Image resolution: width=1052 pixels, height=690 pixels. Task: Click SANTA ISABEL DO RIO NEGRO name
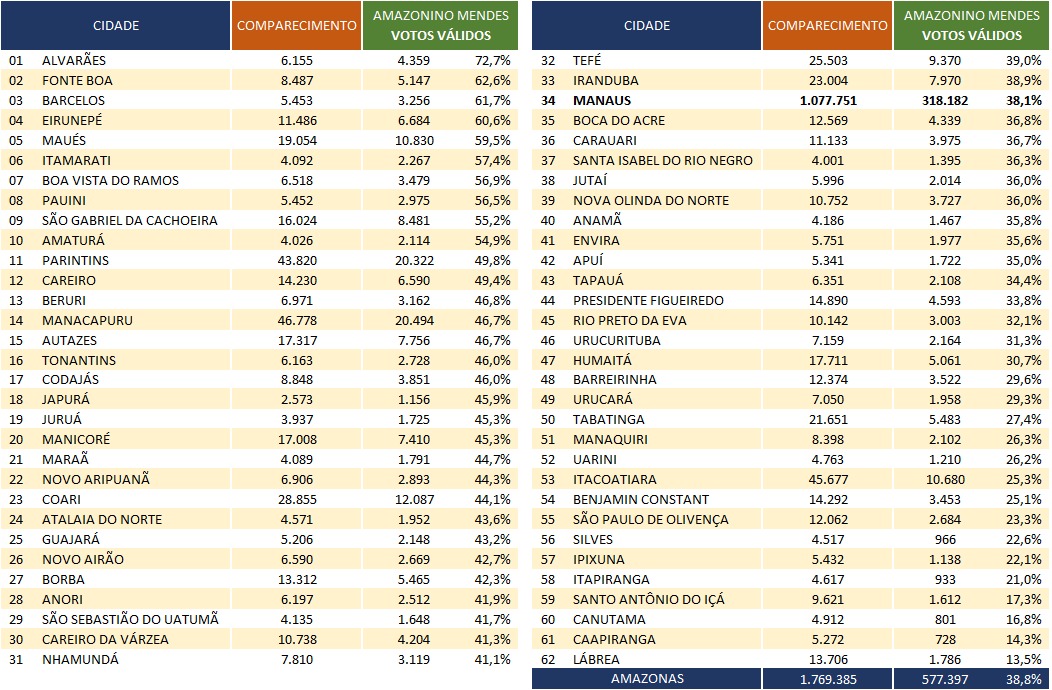click(x=663, y=160)
